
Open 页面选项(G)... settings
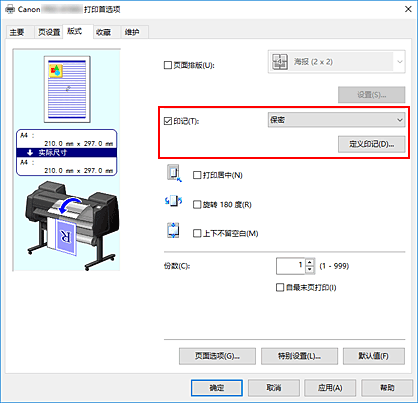[x=217, y=356]
